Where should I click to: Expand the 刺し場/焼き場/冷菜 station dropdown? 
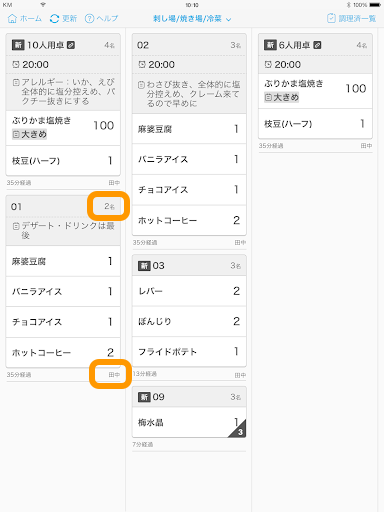192,19
